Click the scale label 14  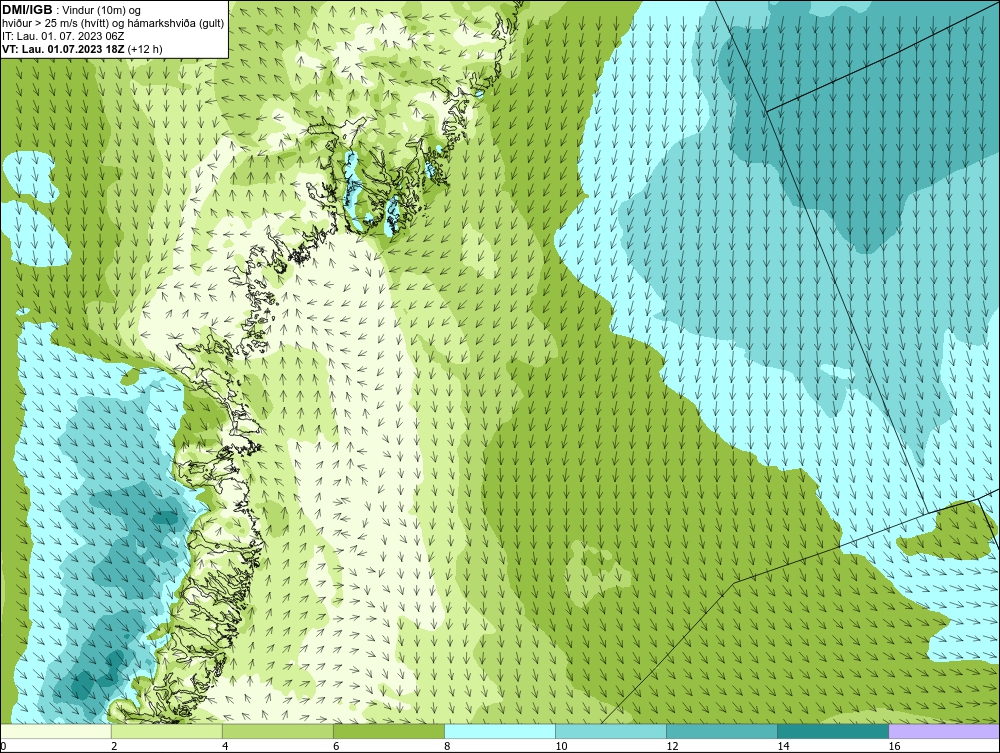click(x=783, y=746)
